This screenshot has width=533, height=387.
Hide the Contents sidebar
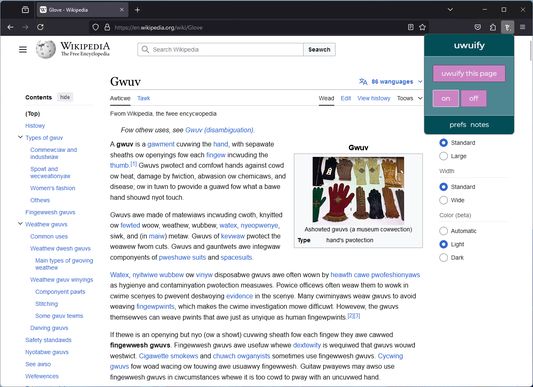click(65, 97)
